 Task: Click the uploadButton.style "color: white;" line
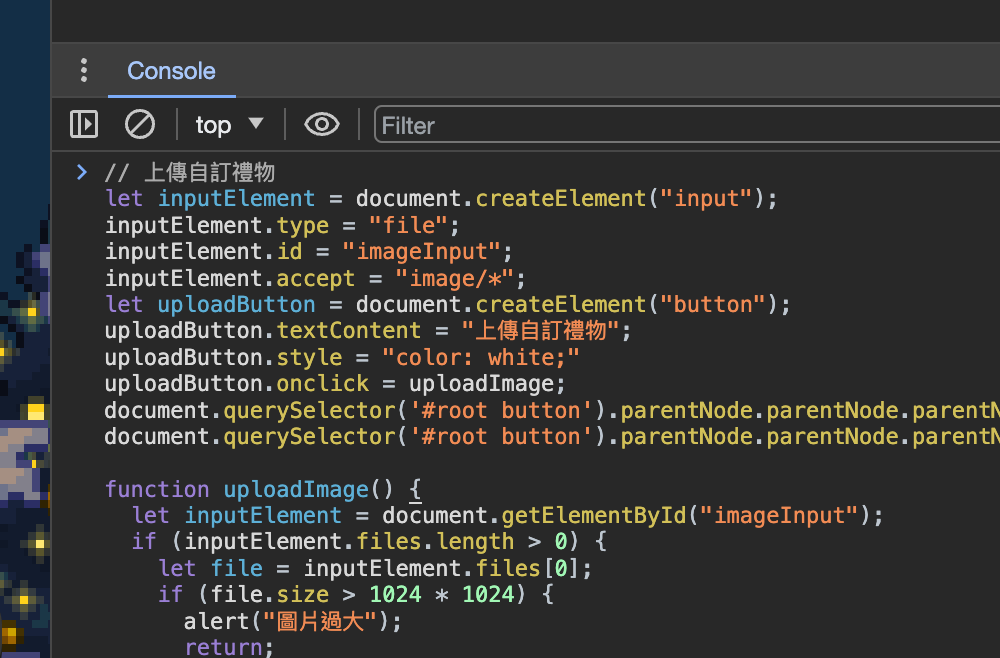point(342,358)
